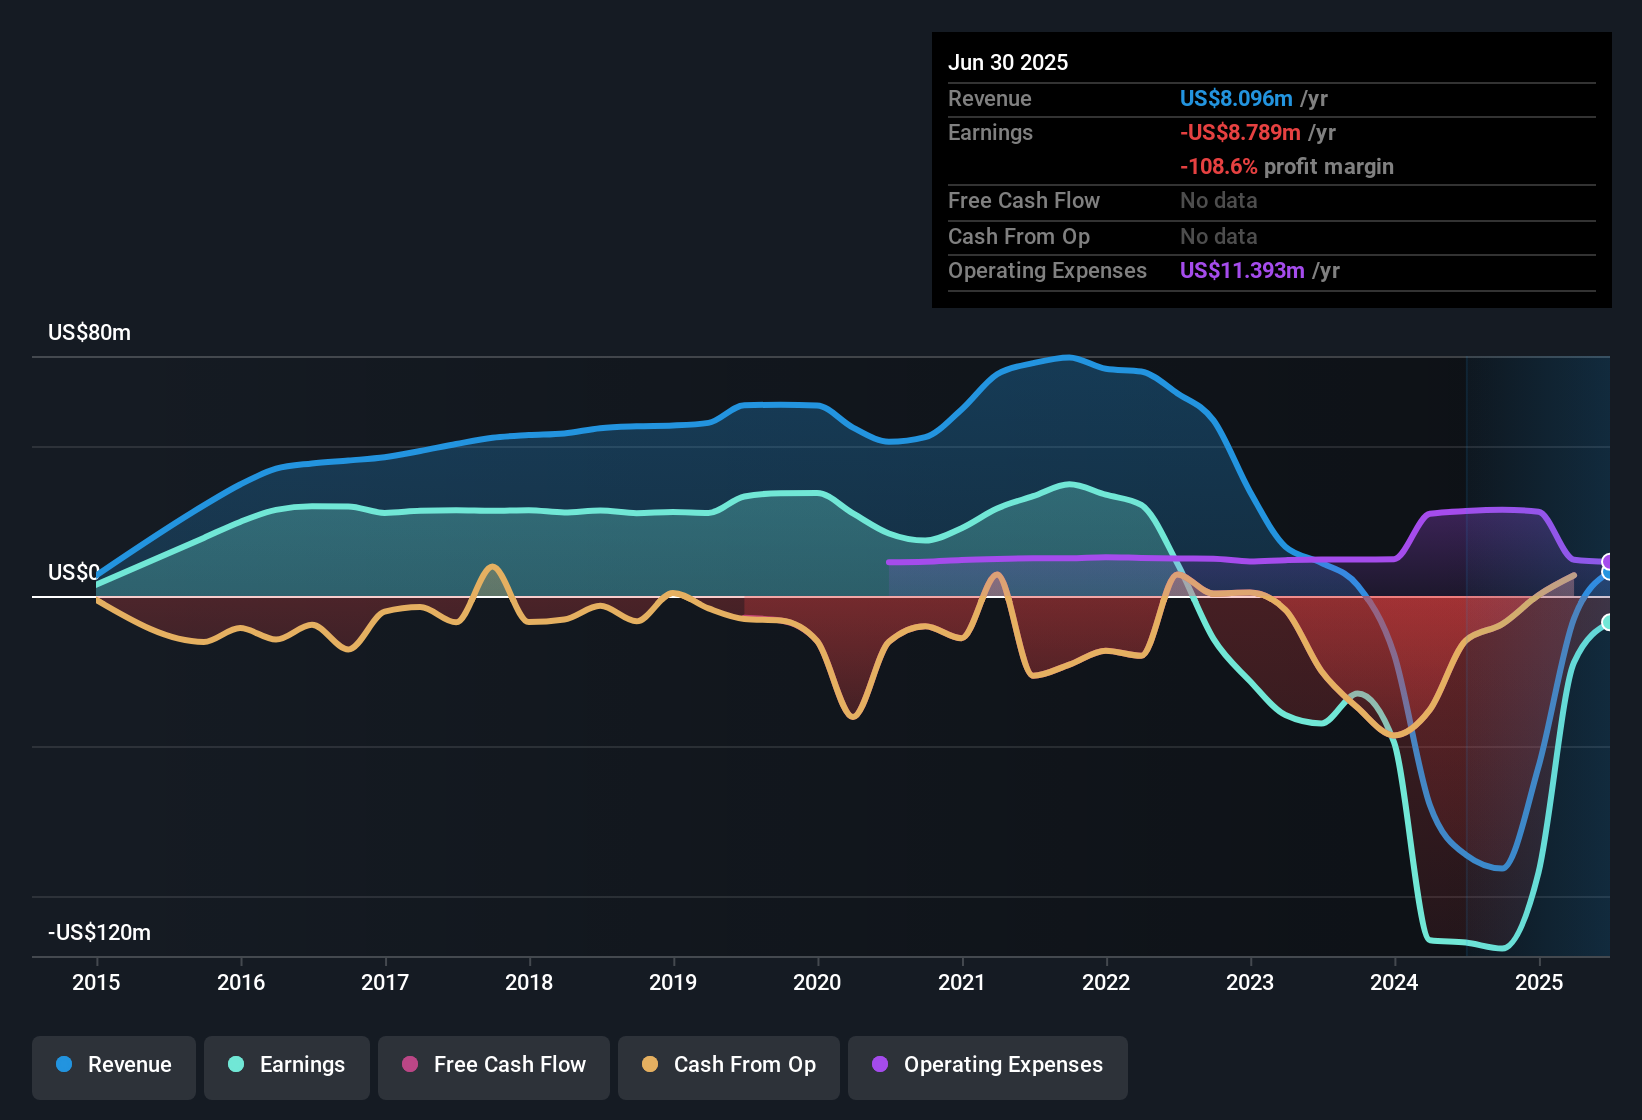The image size is (1642, 1120).
Task: Click the blue Revenue legend dot
Action: coord(64,1065)
